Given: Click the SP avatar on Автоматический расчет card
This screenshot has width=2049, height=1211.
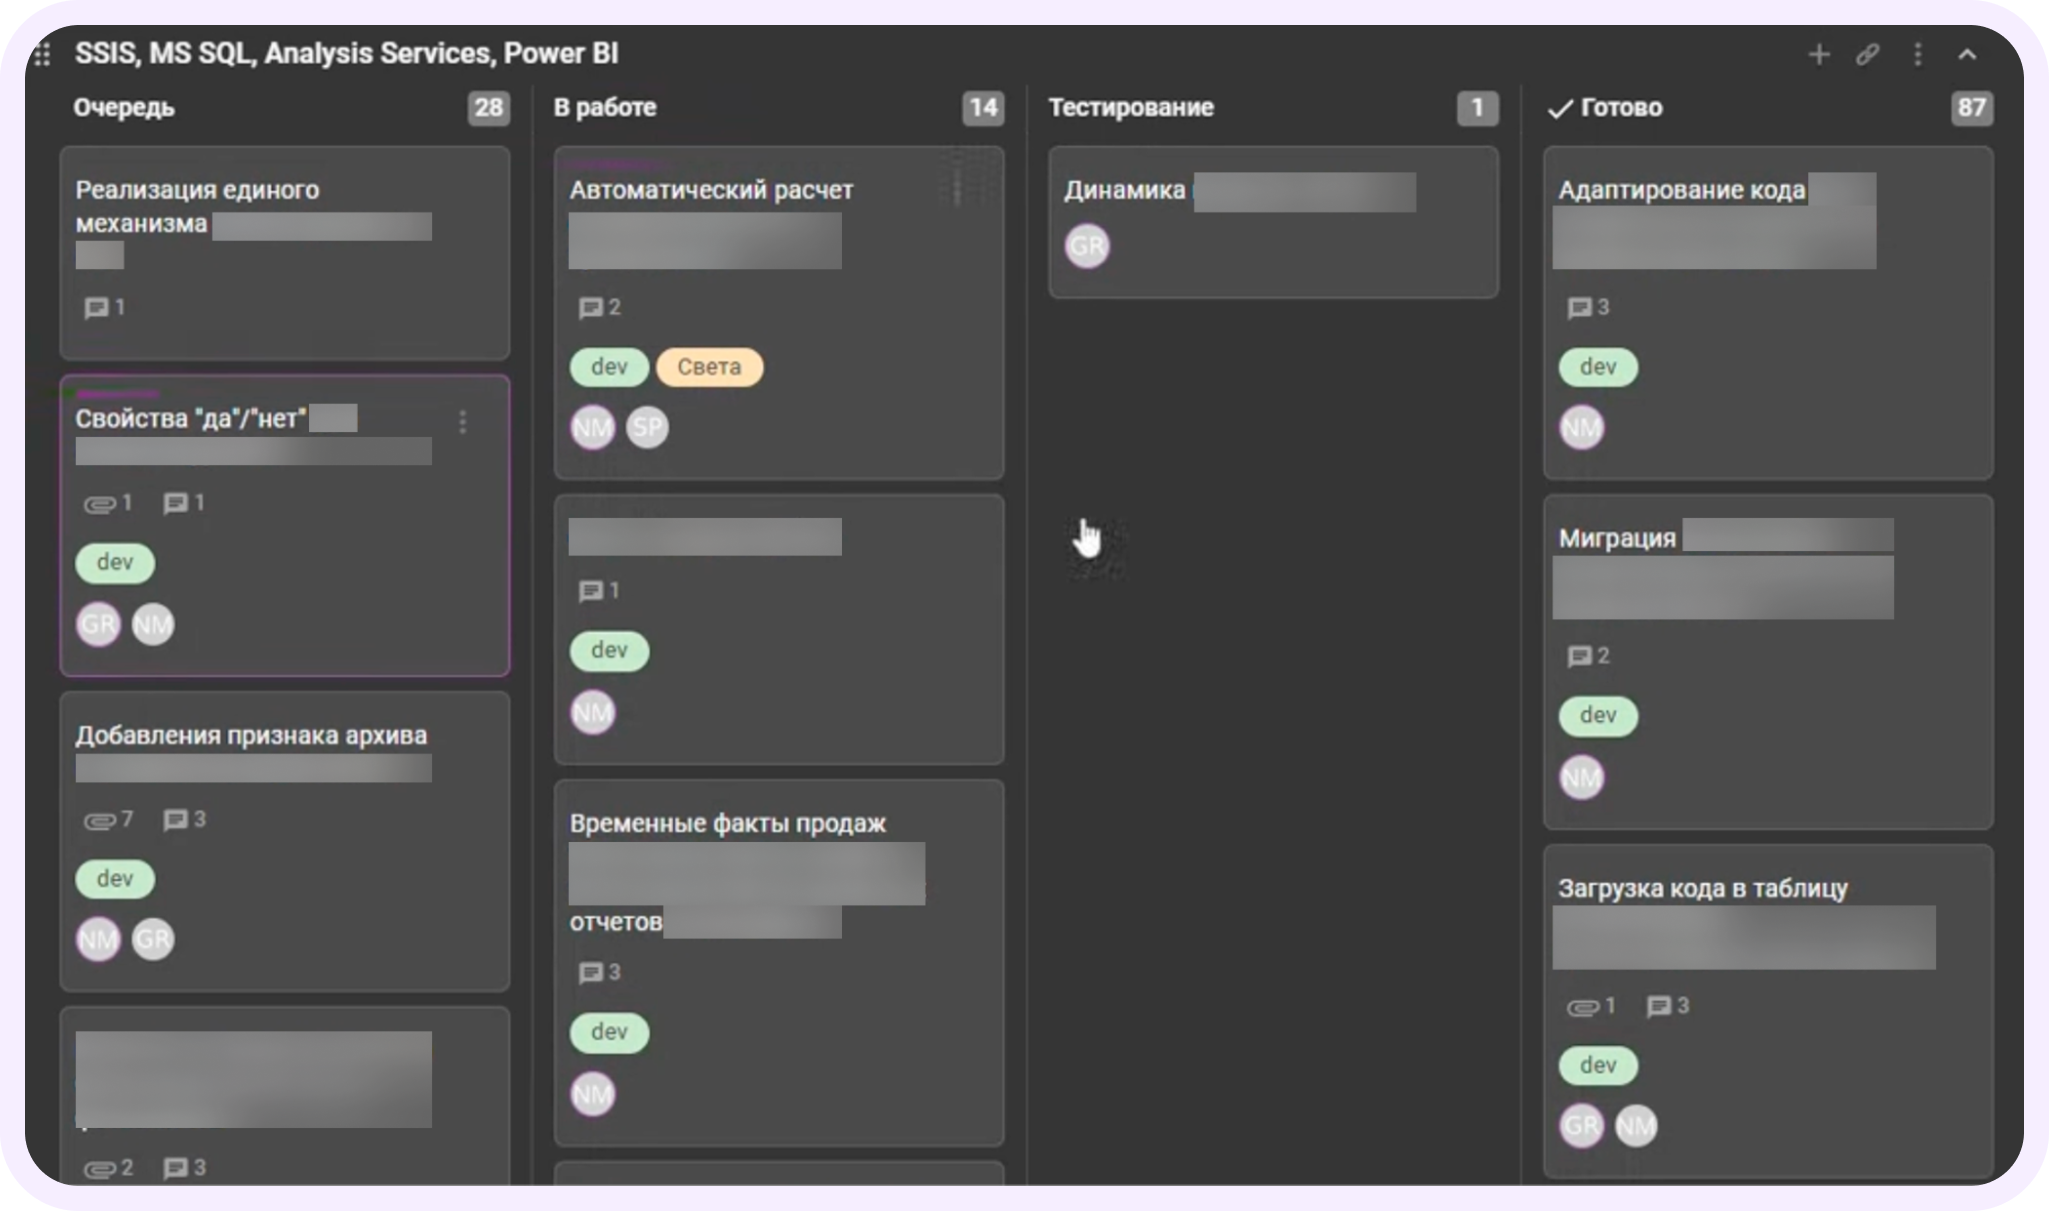Looking at the screenshot, I should point(647,428).
